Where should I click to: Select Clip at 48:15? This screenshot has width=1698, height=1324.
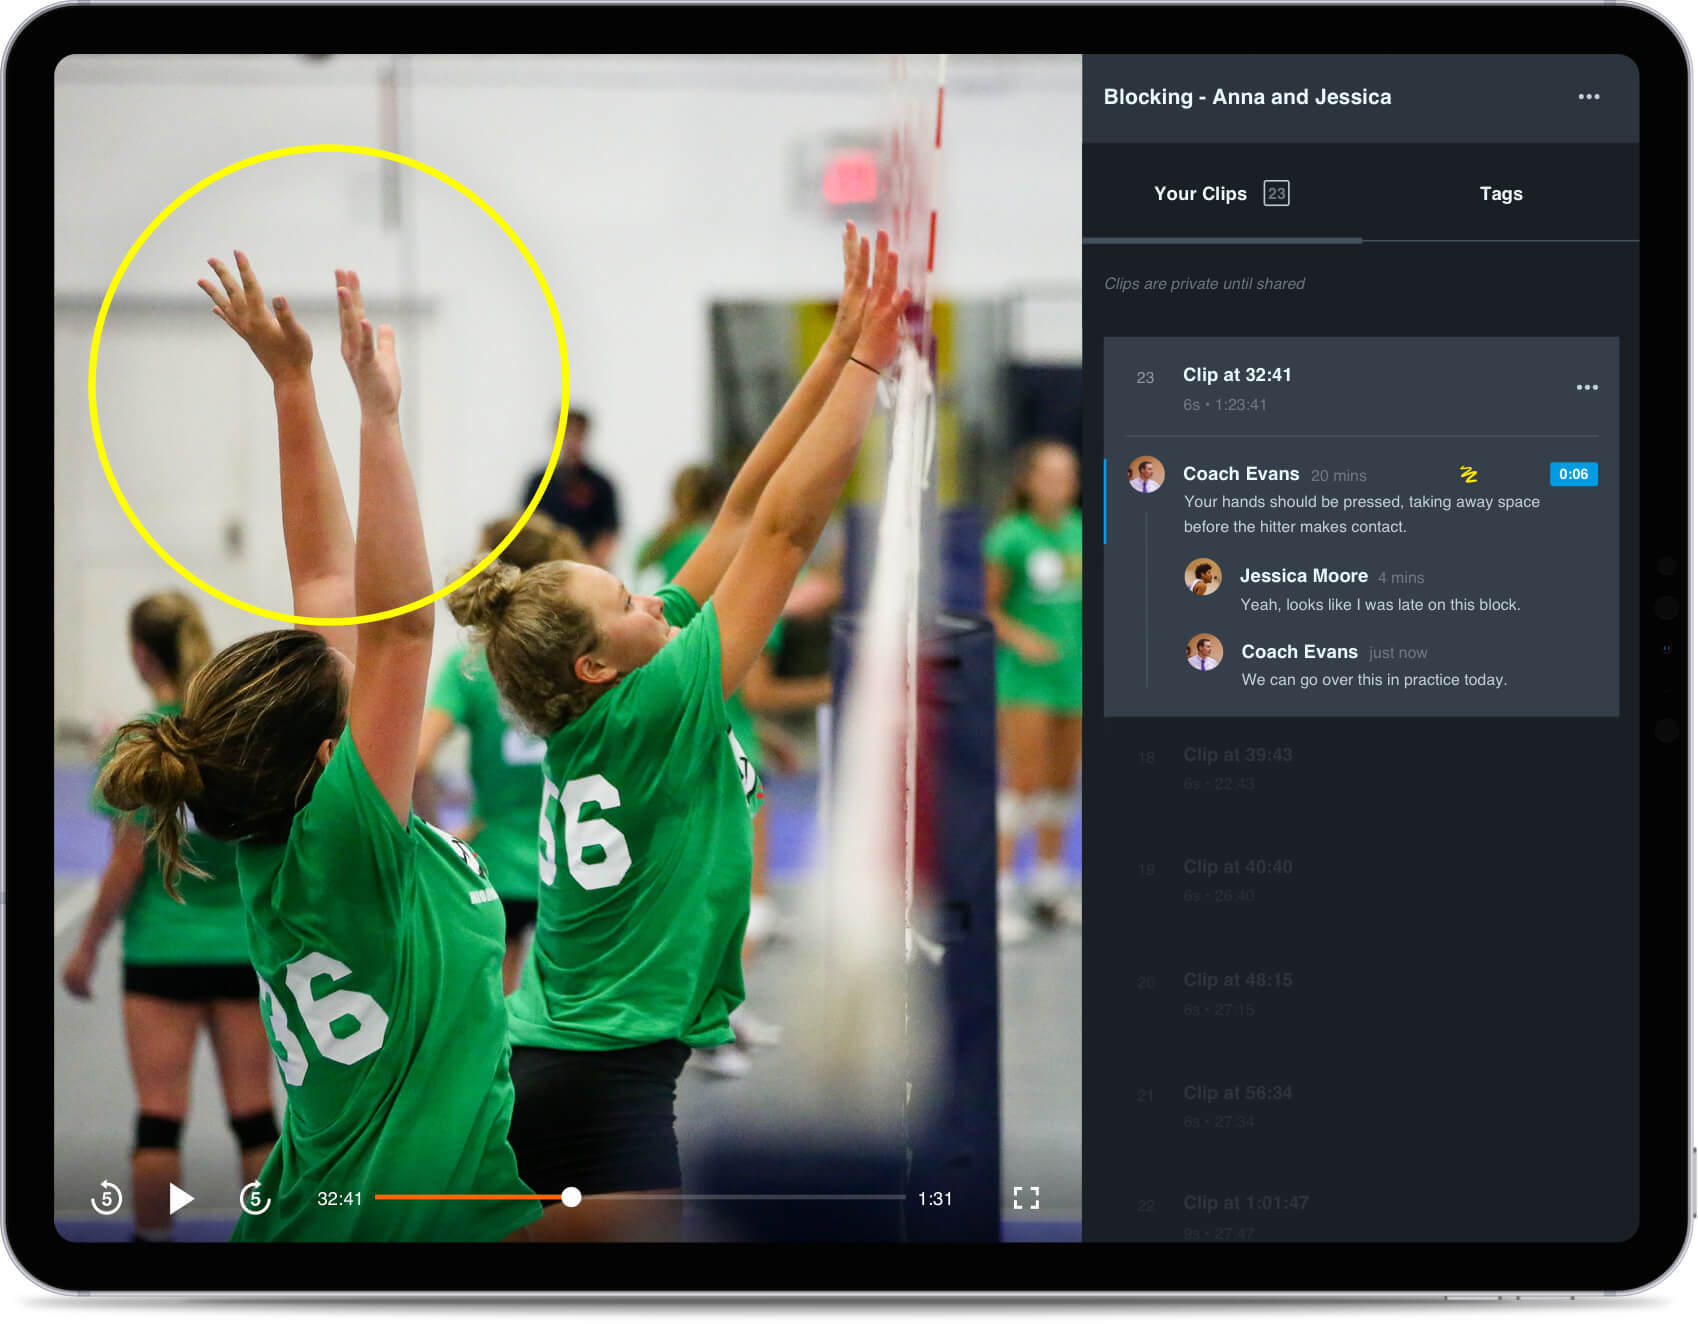click(1237, 980)
